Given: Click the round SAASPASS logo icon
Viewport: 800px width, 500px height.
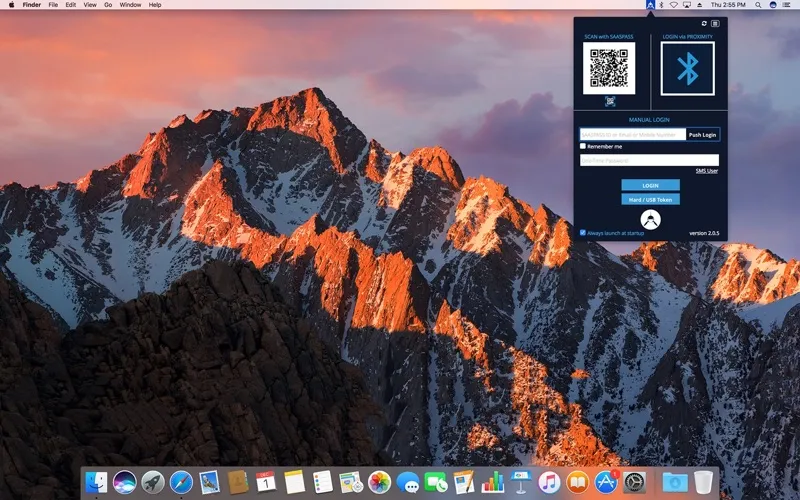Looking at the screenshot, I should tap(650, 221).
